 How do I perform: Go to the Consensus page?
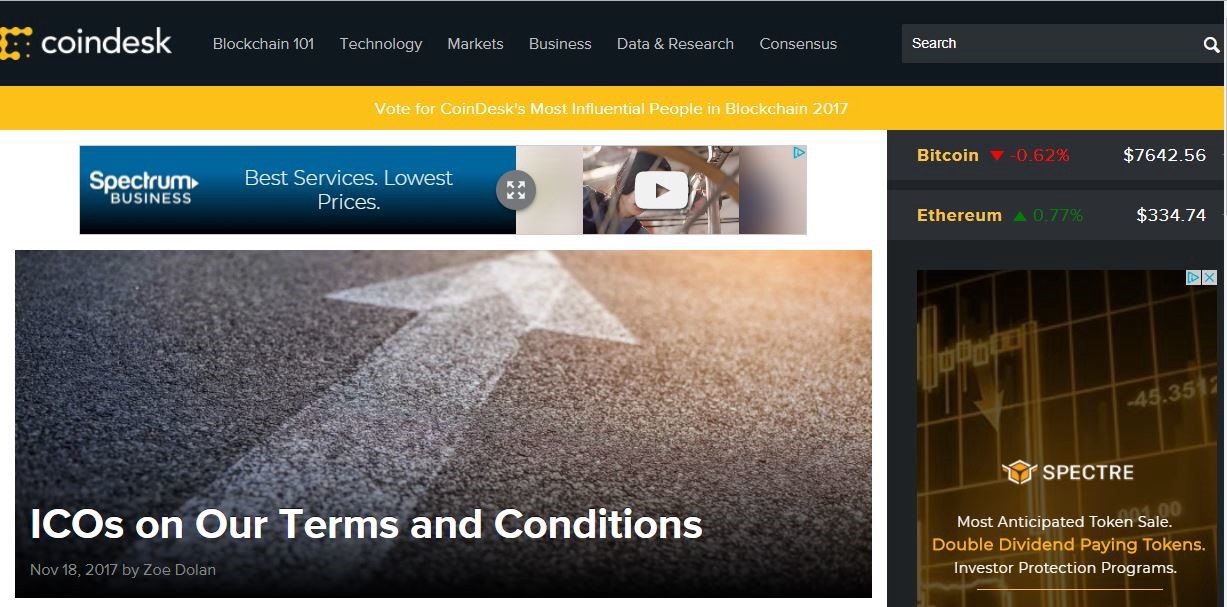[x=798, y=44]
